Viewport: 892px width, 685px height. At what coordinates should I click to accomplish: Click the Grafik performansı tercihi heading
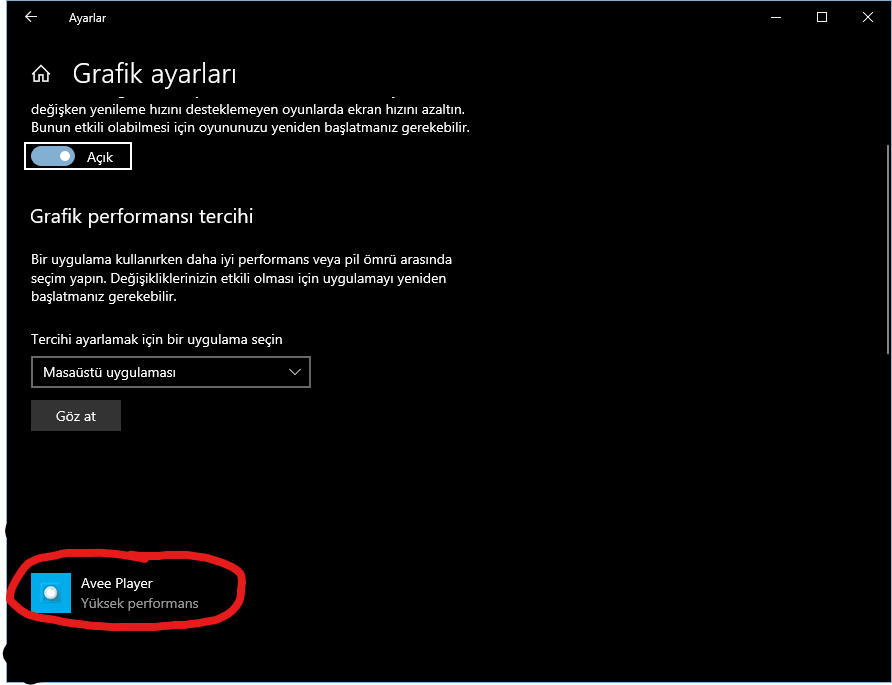click(141, 216)
